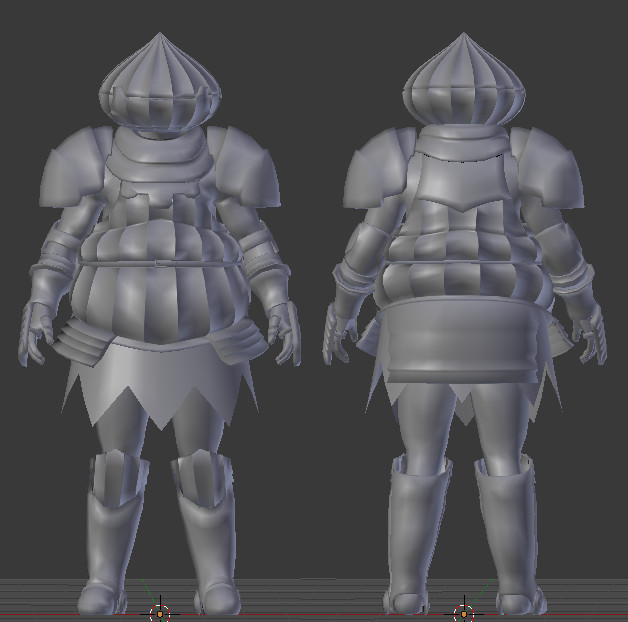Click the origin marker under the rear-facing model

[x=464, y=613]
